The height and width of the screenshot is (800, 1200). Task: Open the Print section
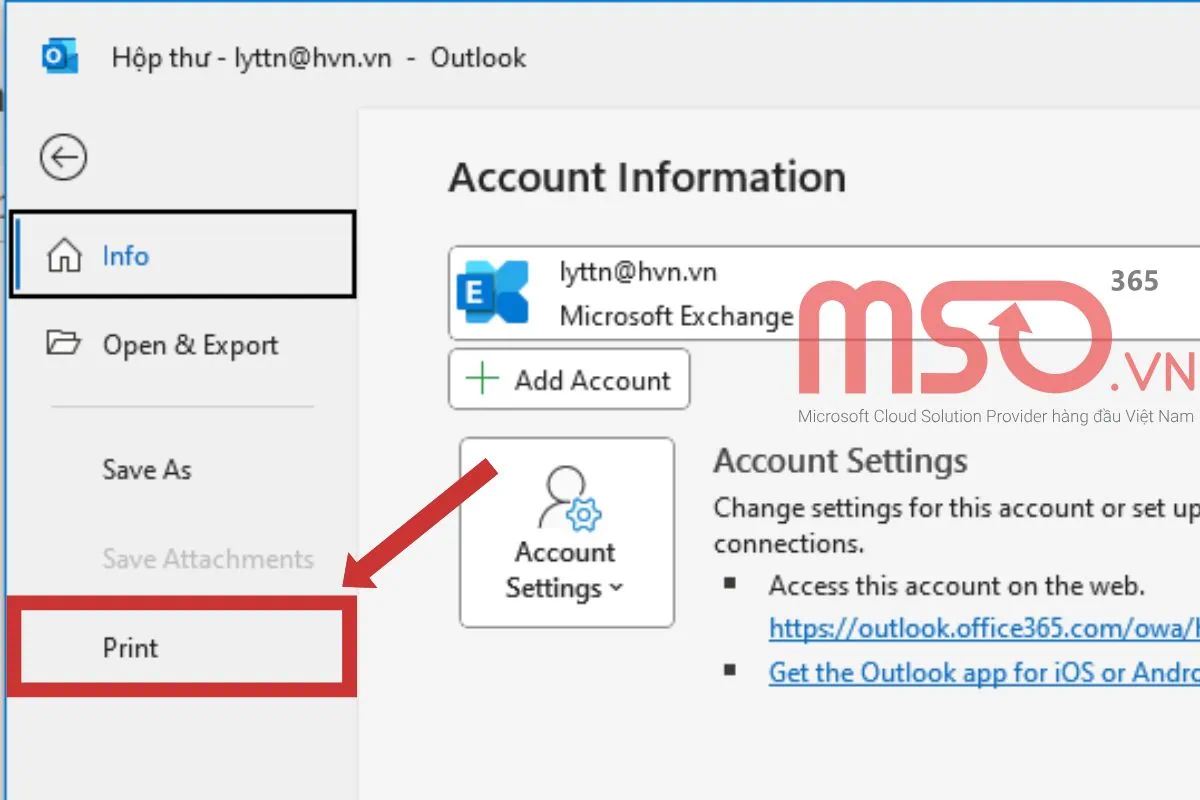click(129, 648)
